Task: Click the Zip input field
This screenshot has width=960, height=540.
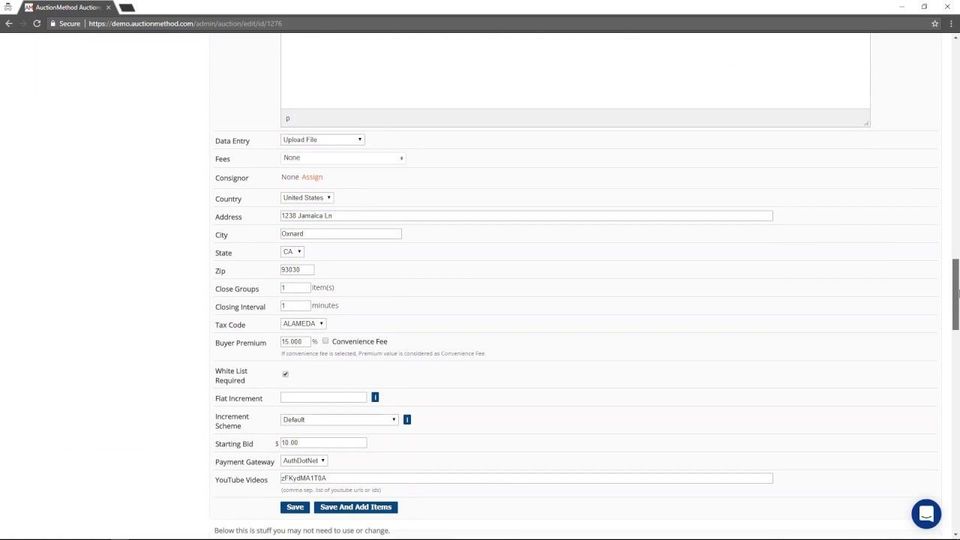Action: (x=297, y=269)
